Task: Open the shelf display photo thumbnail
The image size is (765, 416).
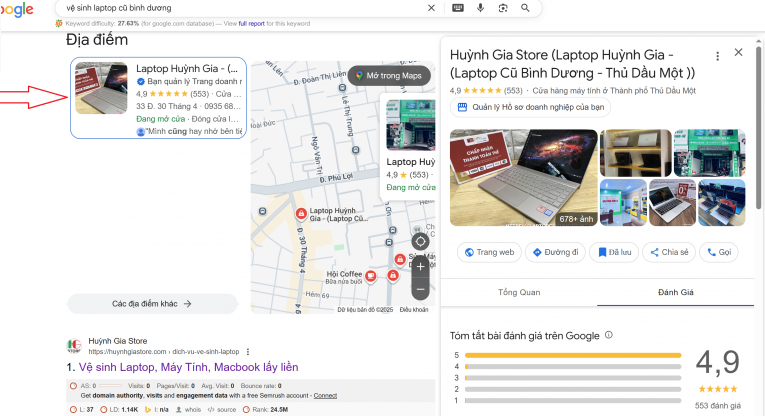Action: click(x=635, y=153)
